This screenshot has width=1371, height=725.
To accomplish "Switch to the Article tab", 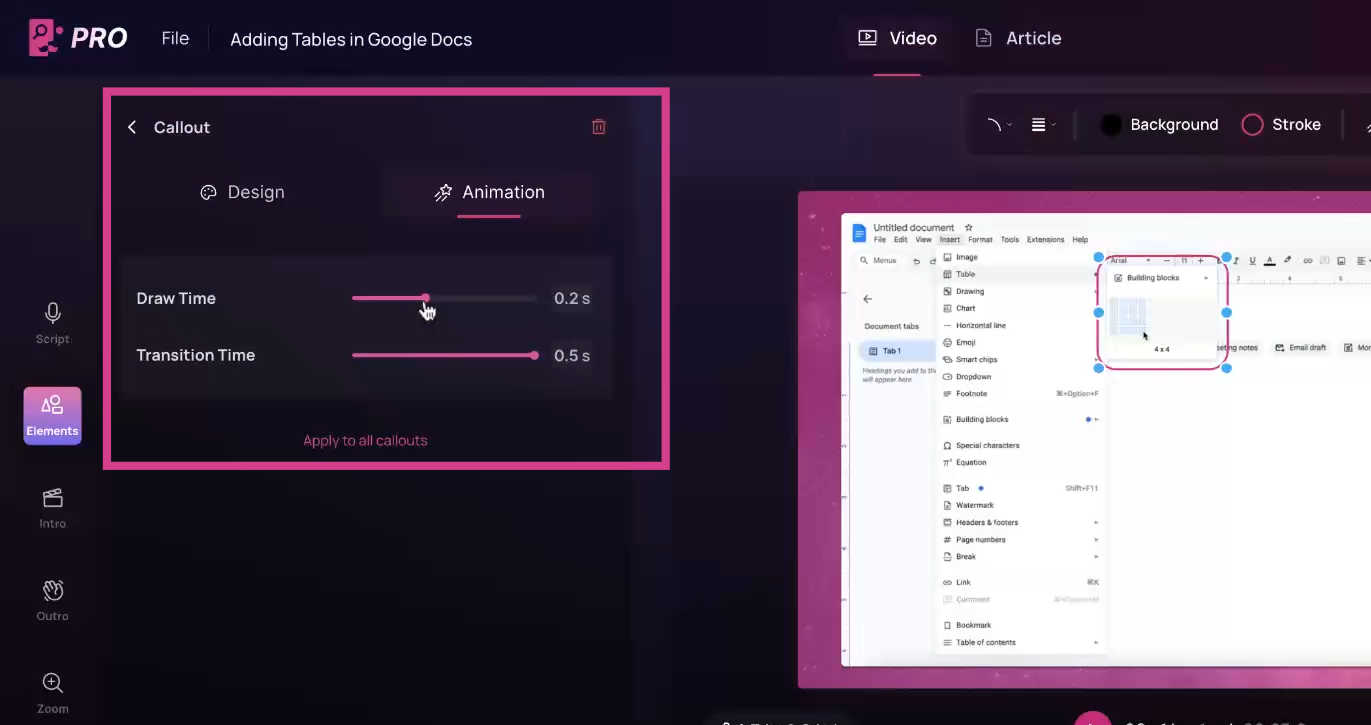I will pyautogui.click(x=1018, y=38).
